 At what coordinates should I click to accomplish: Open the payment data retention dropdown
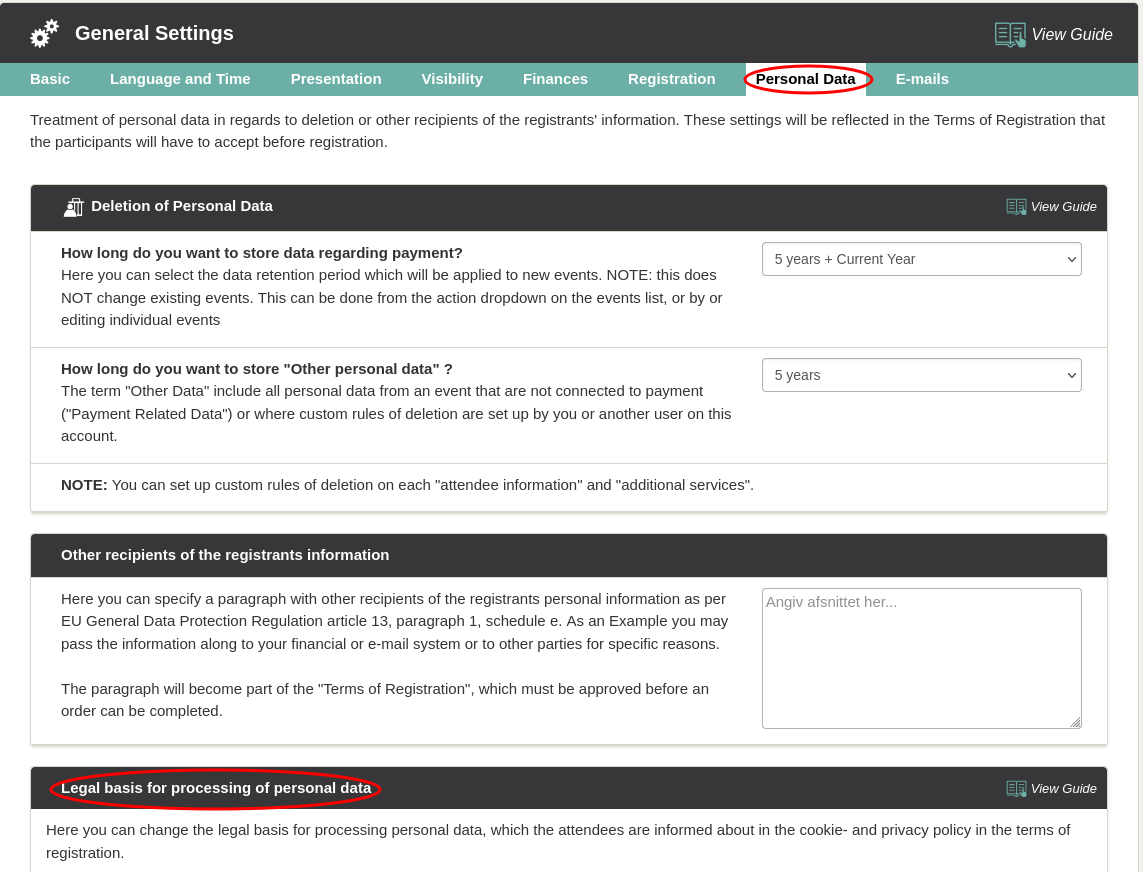[921, 260]
